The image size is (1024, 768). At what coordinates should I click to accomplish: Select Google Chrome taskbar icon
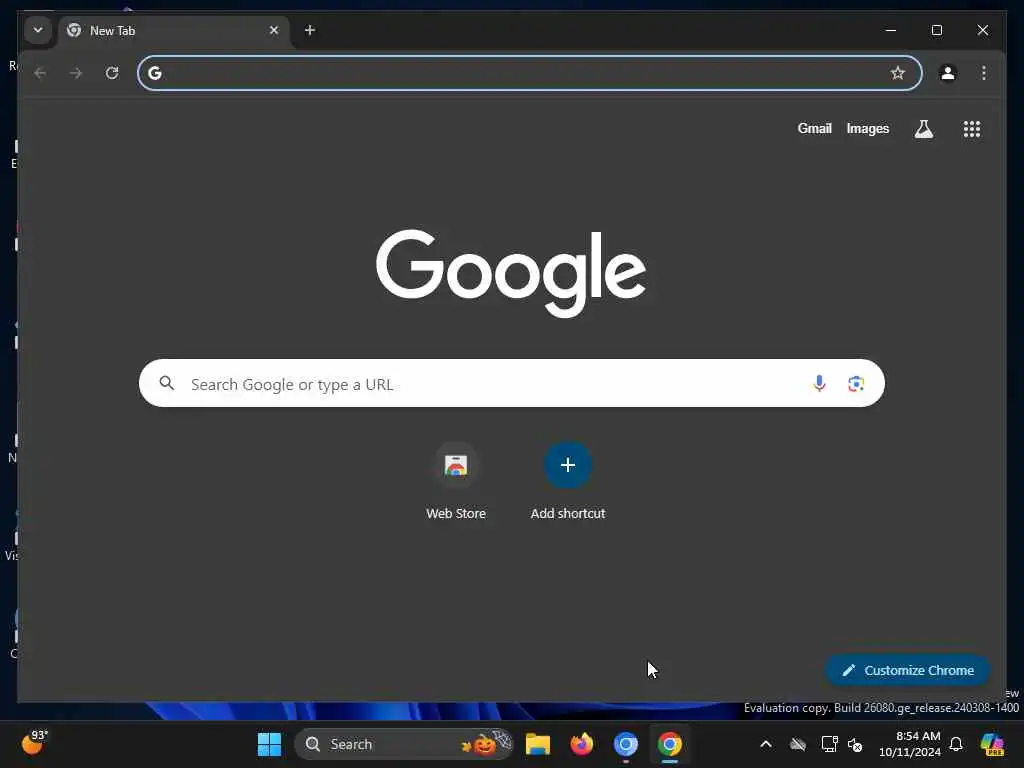coord(669,744)
